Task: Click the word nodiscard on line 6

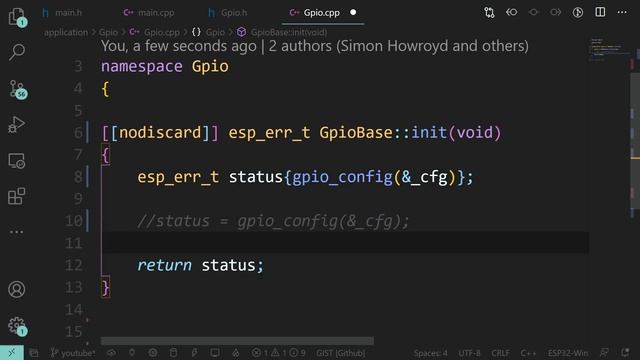Action: coord(160,133)
